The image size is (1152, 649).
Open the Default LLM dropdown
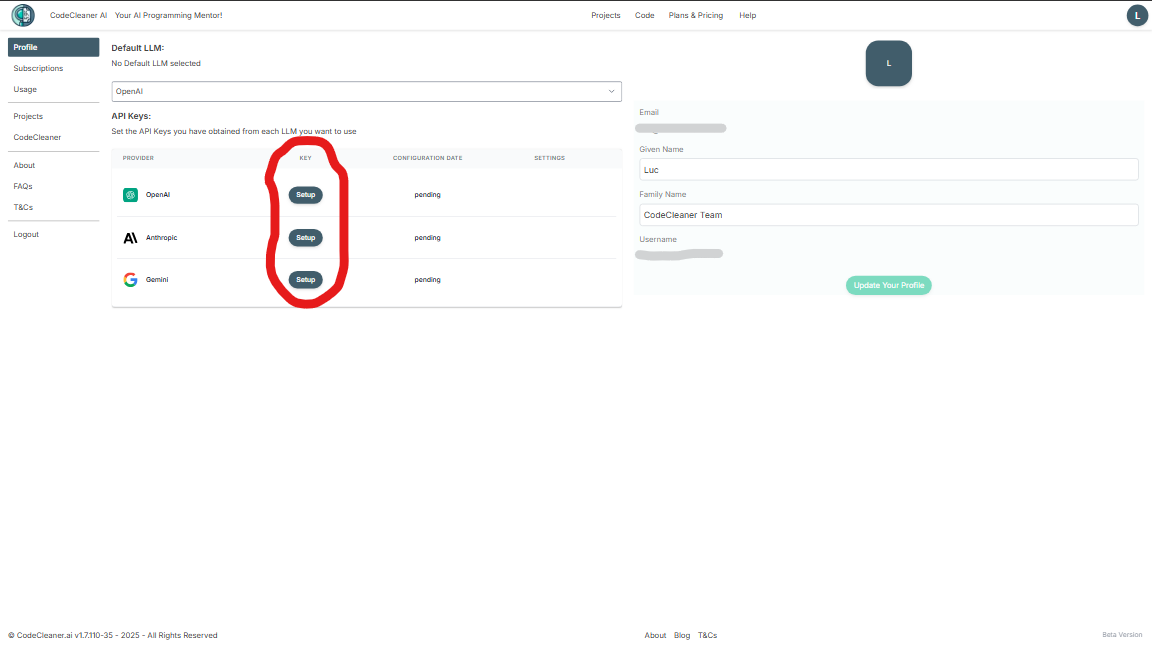367,91
